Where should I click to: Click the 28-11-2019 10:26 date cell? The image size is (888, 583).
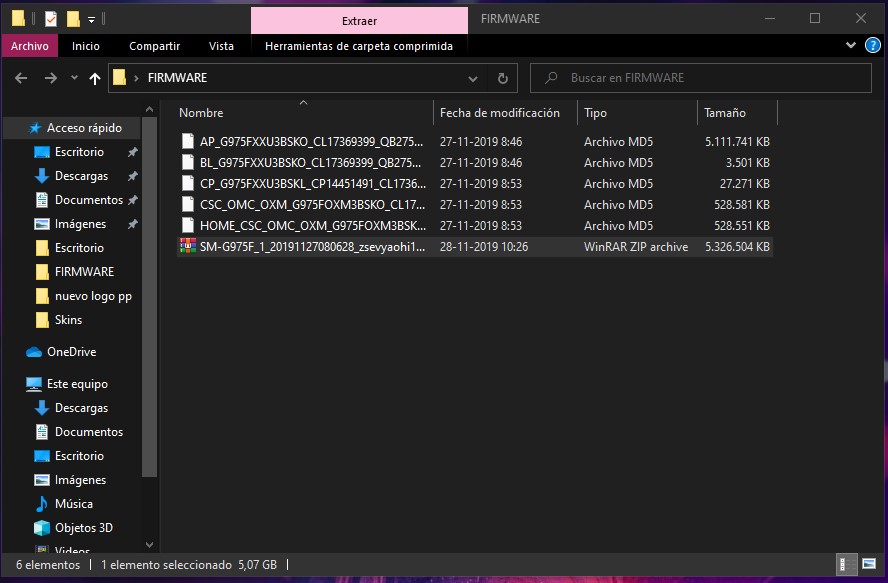pos(484,246)
